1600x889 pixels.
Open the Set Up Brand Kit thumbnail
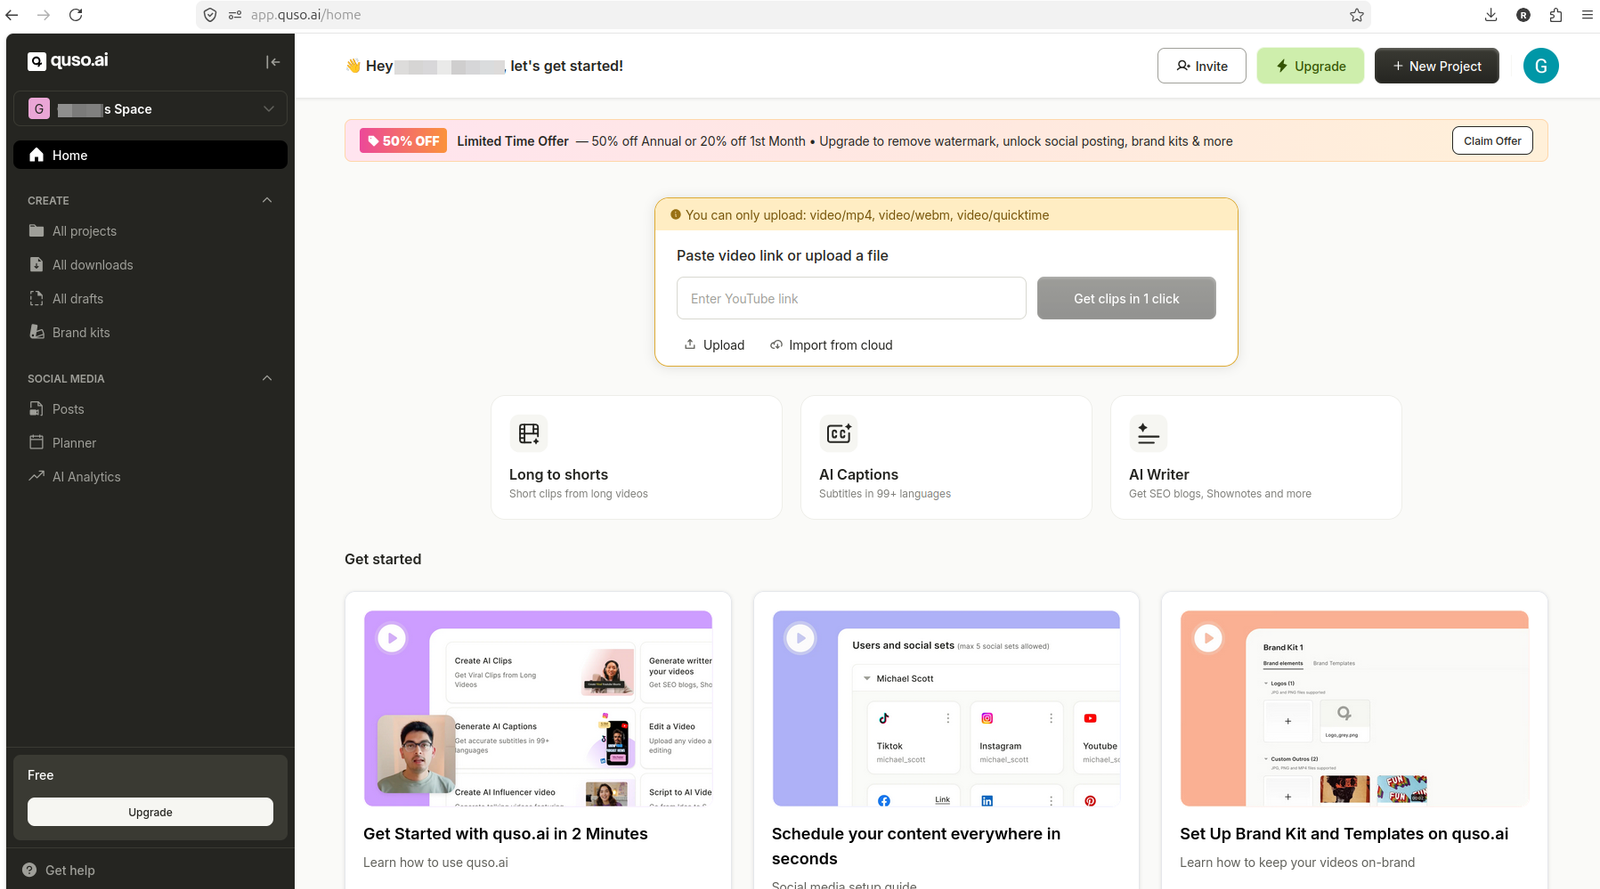coord(1354,708)
